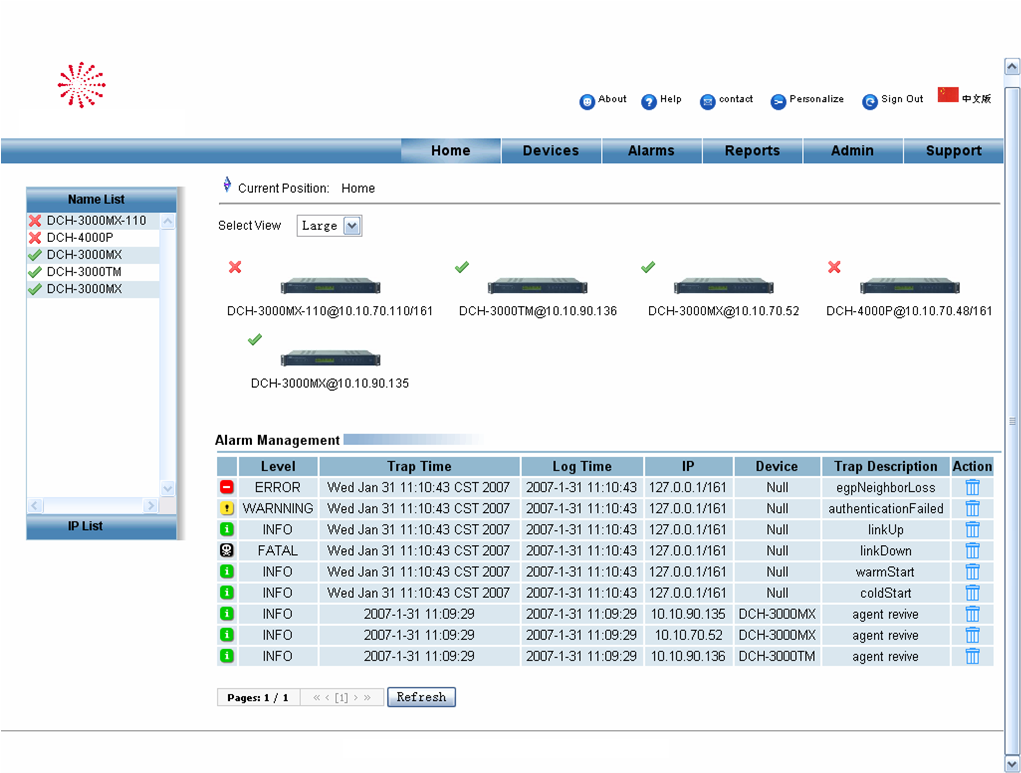The image size is (1021, 773).
Task: Click the Personalize icon
Action: (778, 101)
